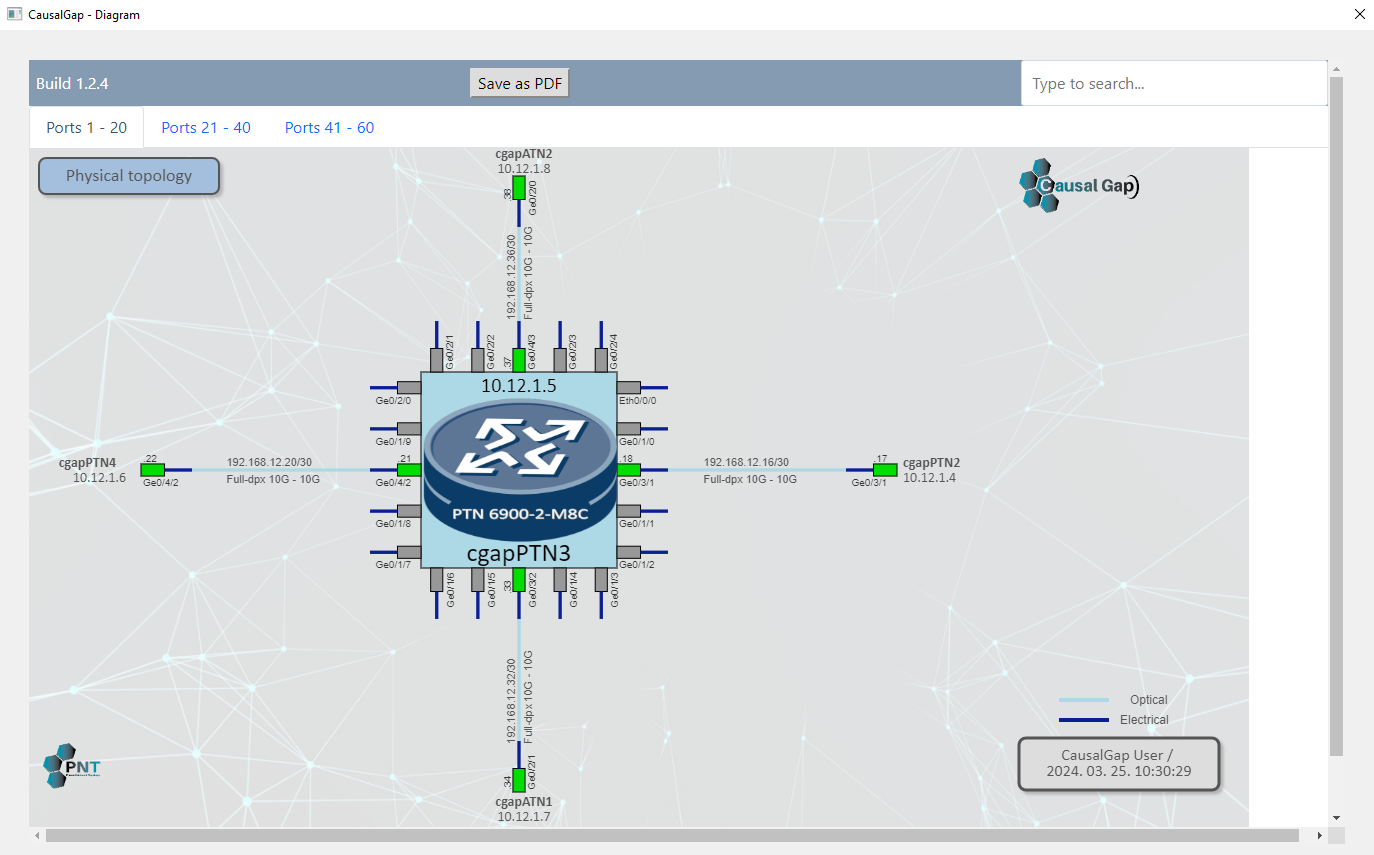This screenshot has width=1374, height=855.
Task: Click the horizontal scrollbar right arrow
Action: [x=1320, y=835]
